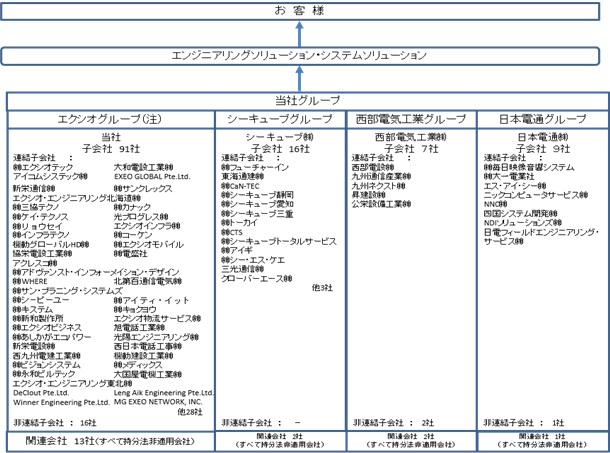This screenshot has width=610, height=453.
Task: Select the entry WHERE
Action: pyautogui.click(x=30, y=281)
